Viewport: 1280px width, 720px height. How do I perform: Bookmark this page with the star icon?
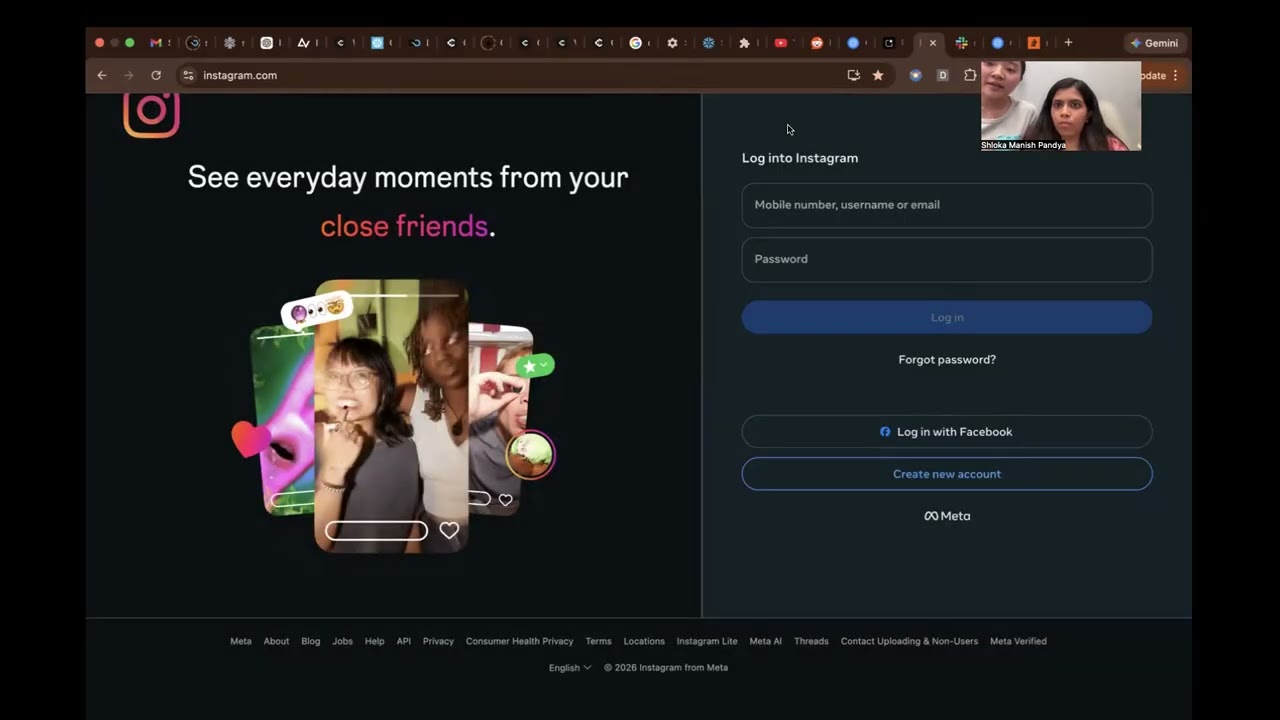[x=878, y=75]
